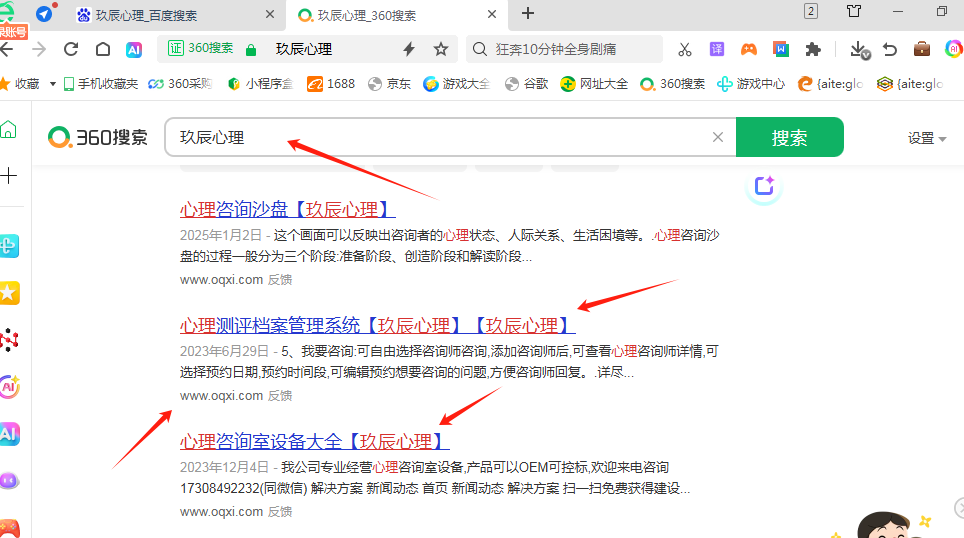
Task: Bookmark this page with the star
Action: 441,49
